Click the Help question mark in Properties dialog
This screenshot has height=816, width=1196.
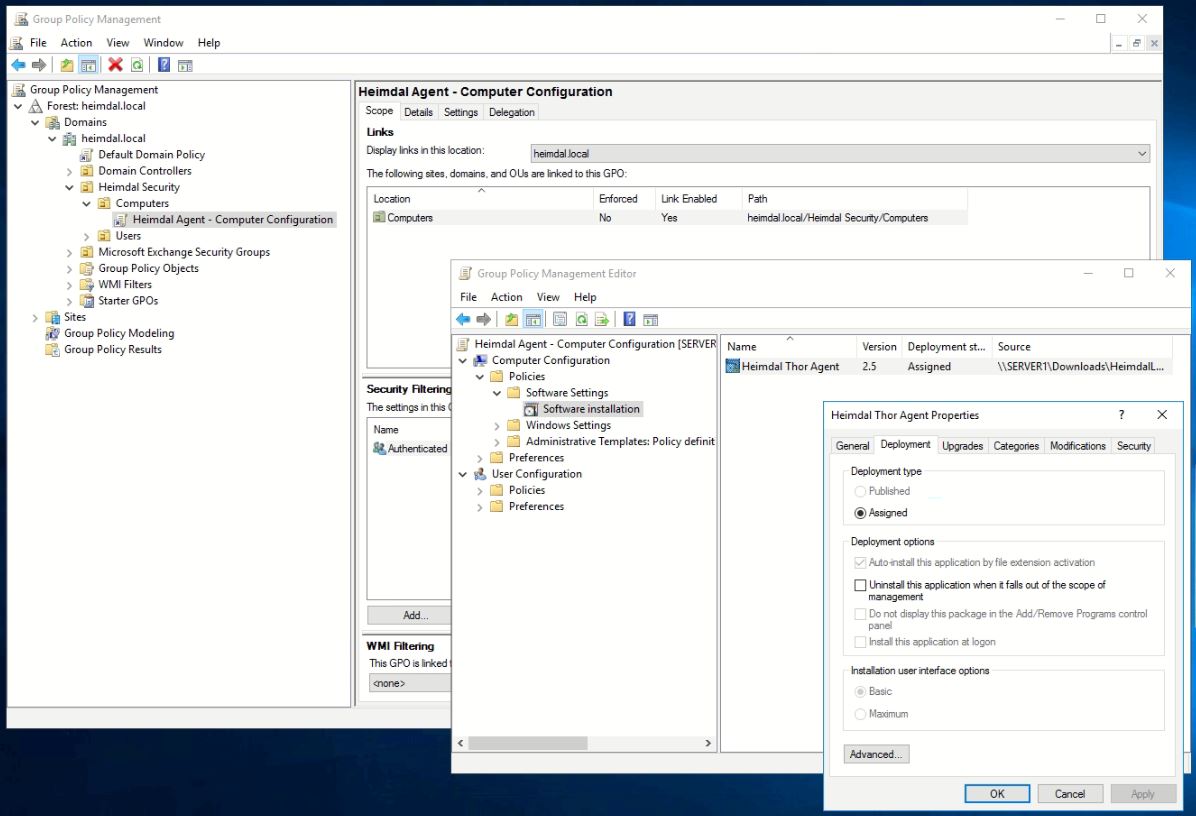(x=1121, y=415)
